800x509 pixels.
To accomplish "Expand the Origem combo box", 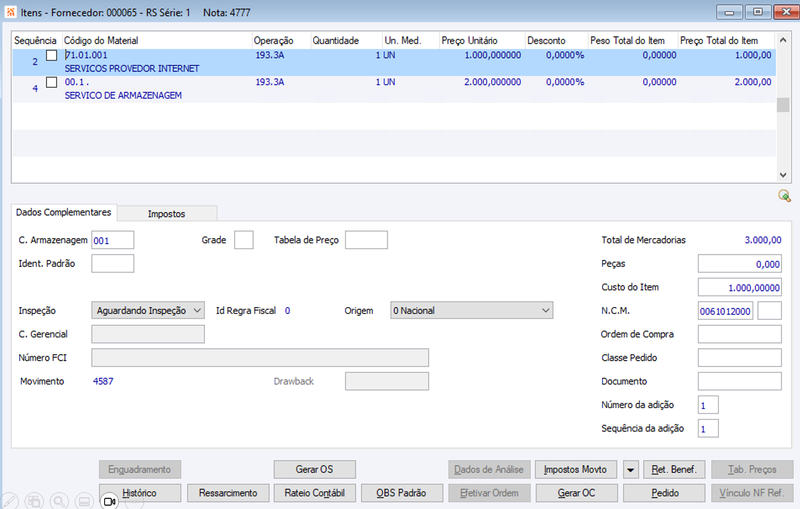I will [471, 310].
